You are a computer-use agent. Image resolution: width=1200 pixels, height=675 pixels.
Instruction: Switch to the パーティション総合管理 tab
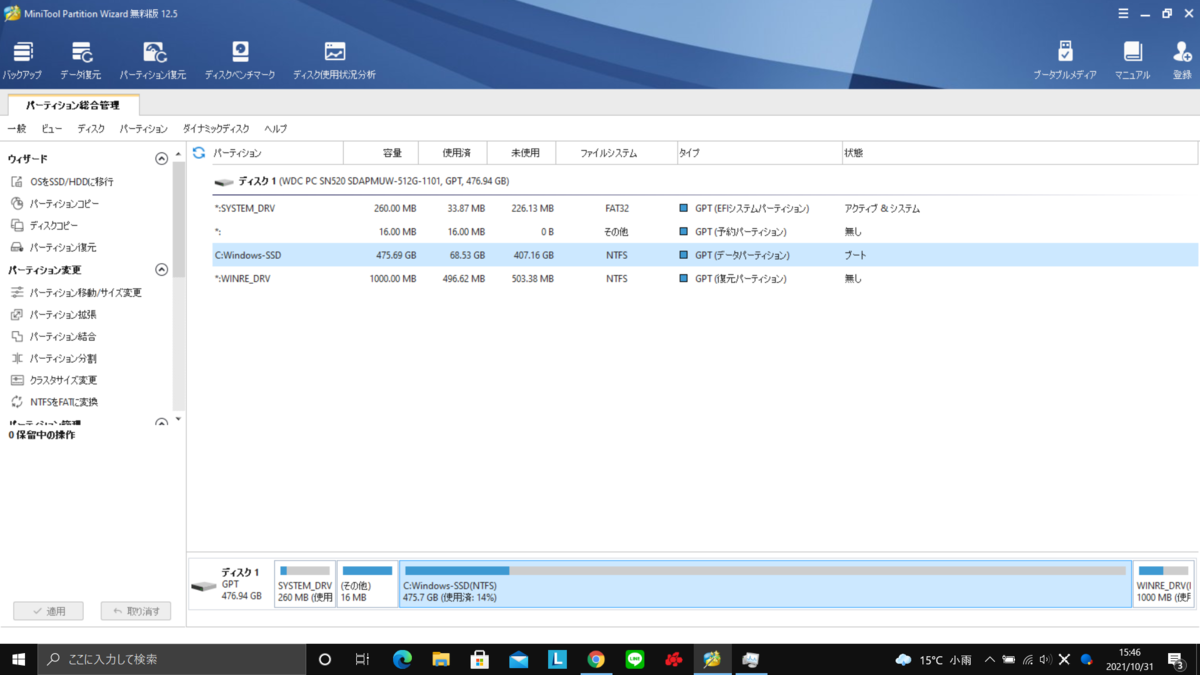[x=72, y=103]
